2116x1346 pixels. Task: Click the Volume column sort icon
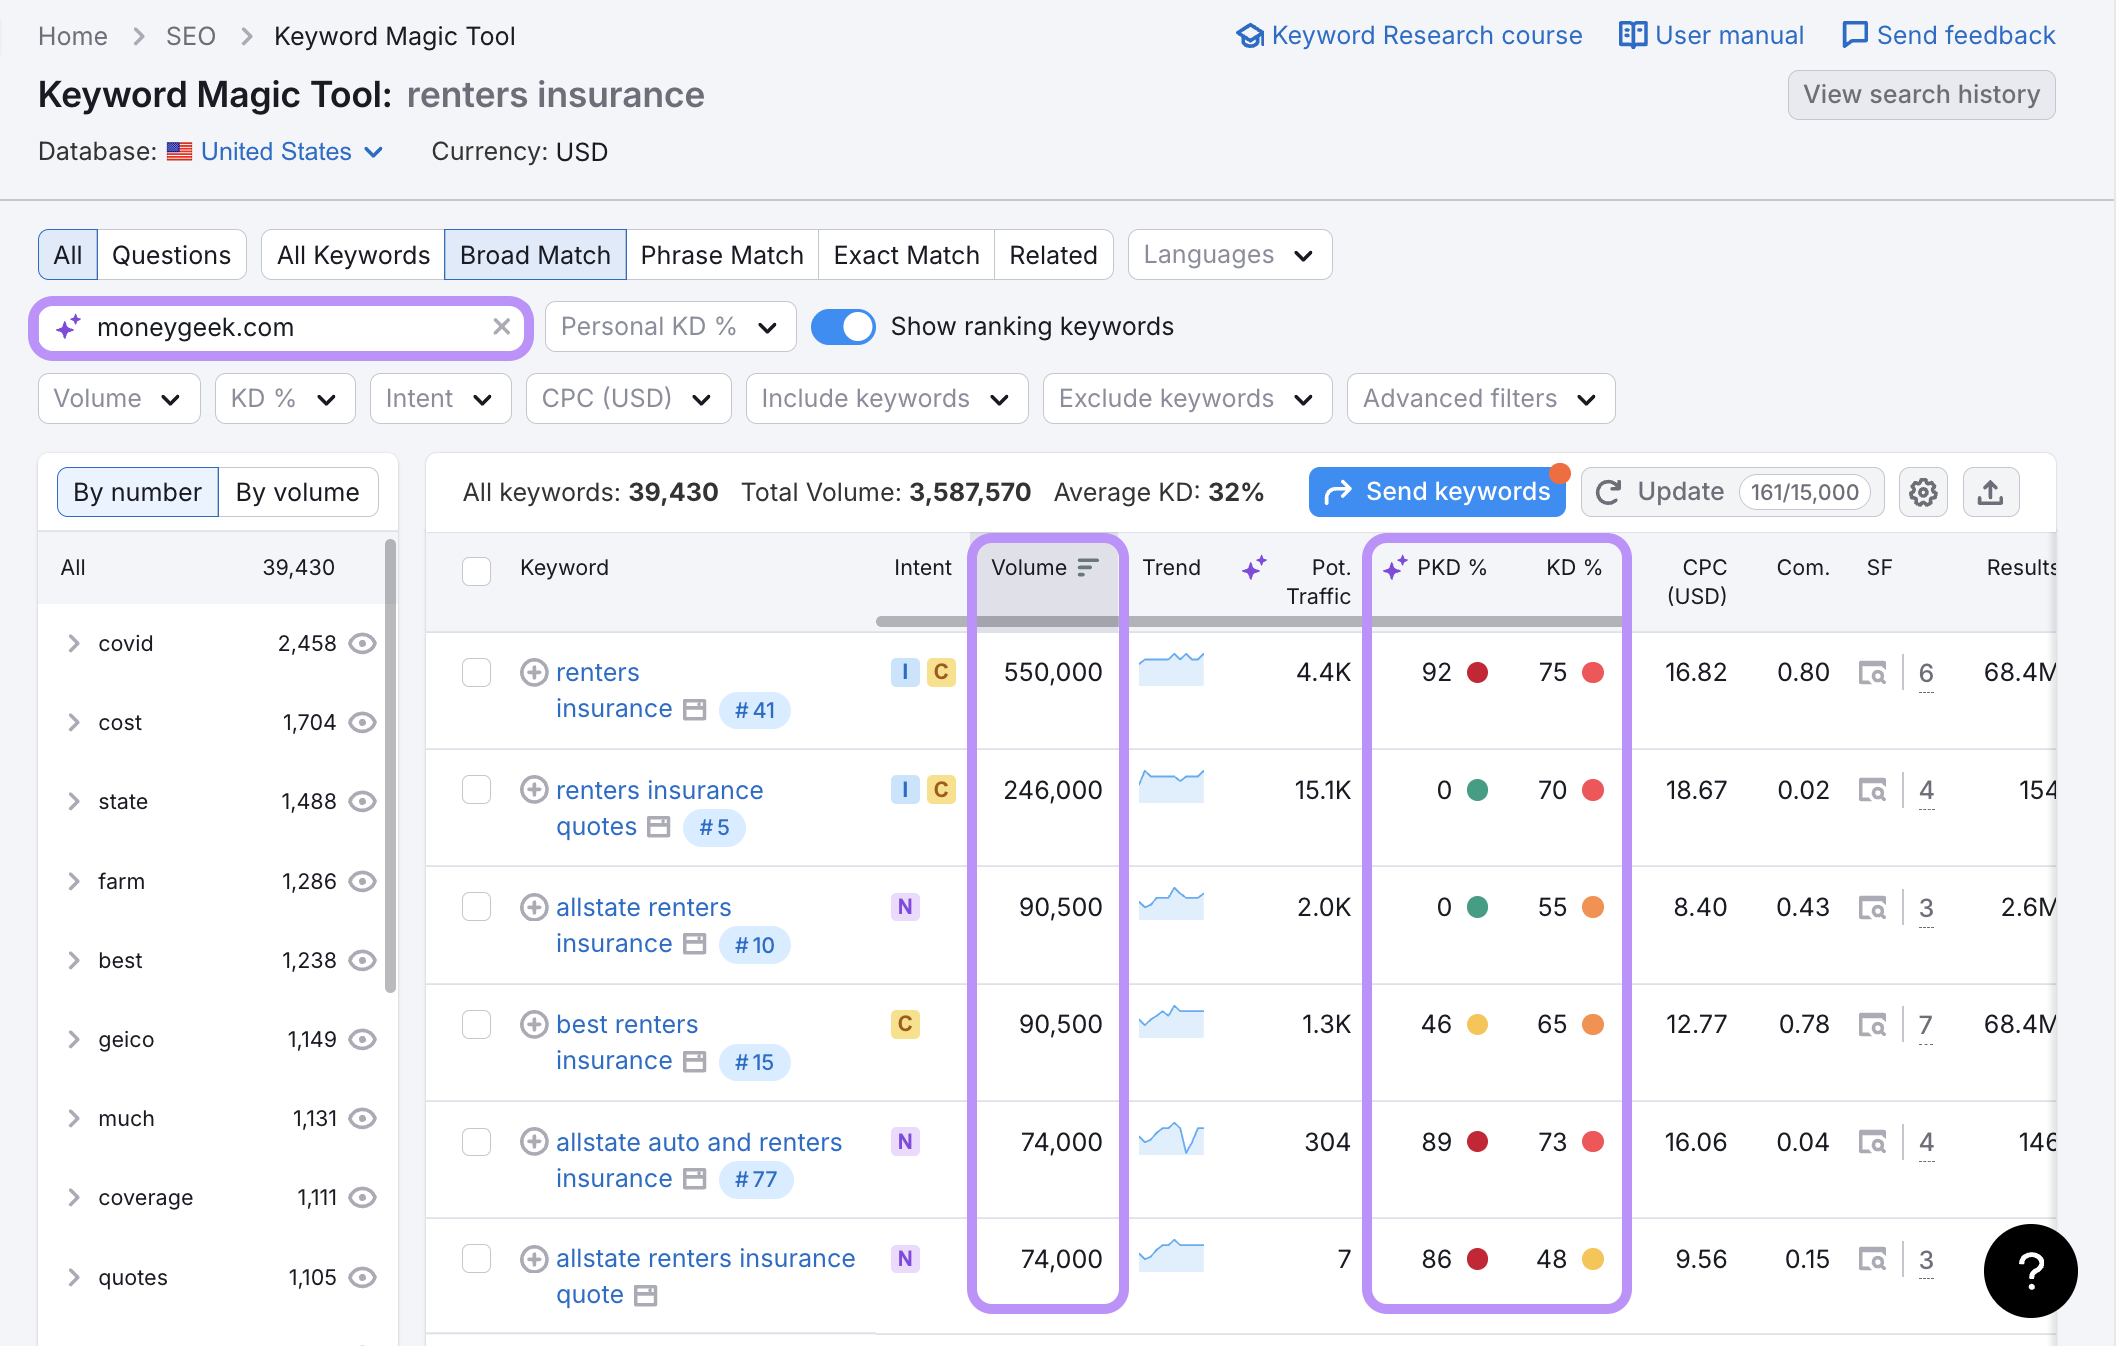pyautogui.click(x=1088, y=567)
